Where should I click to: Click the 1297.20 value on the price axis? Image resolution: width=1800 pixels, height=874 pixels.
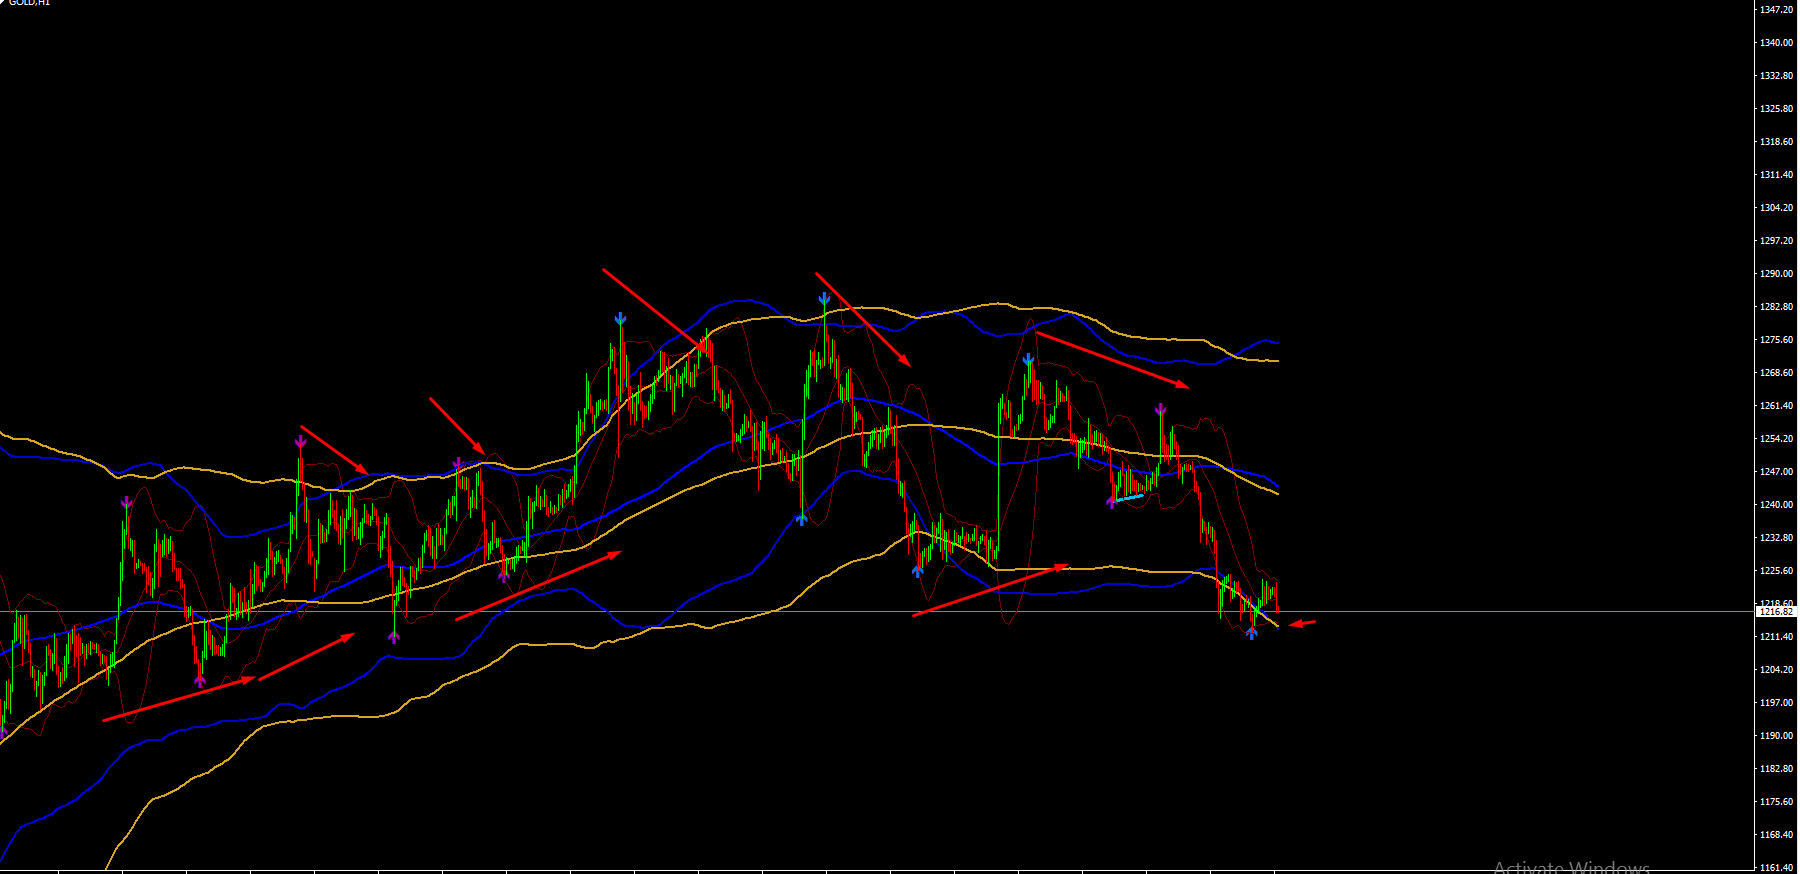coord(1776,241)
